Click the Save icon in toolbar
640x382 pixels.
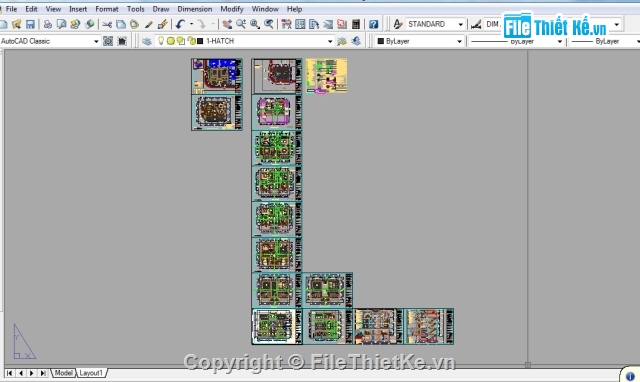pos(30,24)
